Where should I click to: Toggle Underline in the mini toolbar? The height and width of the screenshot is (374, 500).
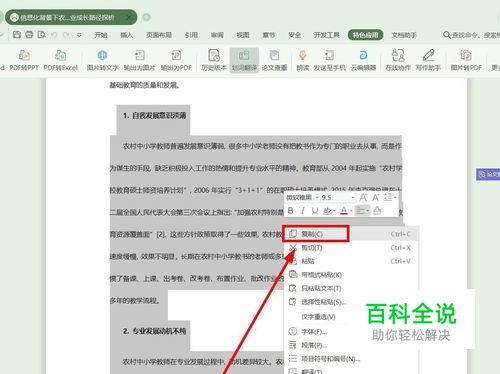[x=315, y=211]
